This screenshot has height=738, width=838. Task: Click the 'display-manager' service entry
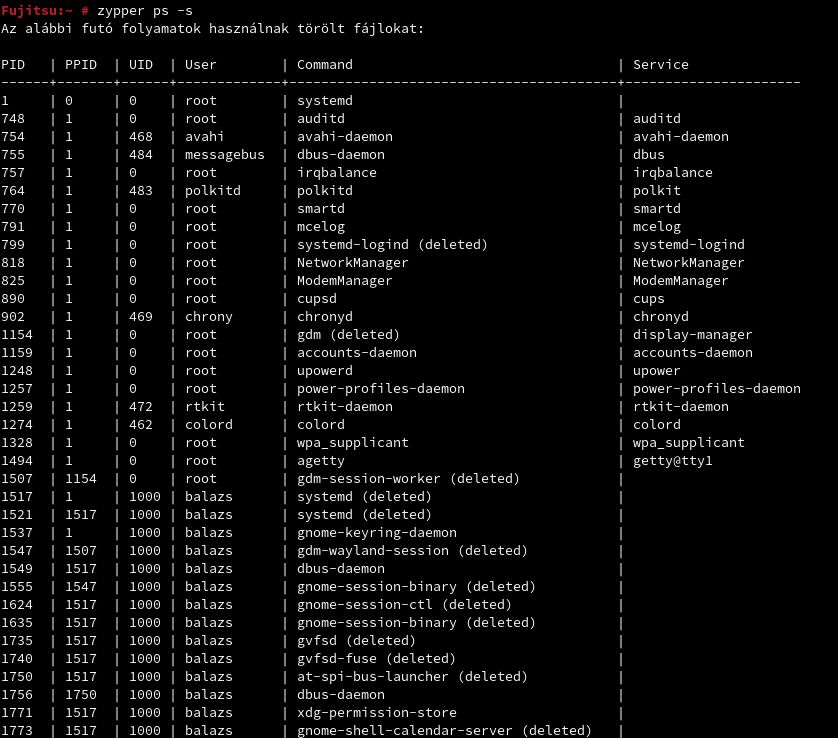(692, 335)
